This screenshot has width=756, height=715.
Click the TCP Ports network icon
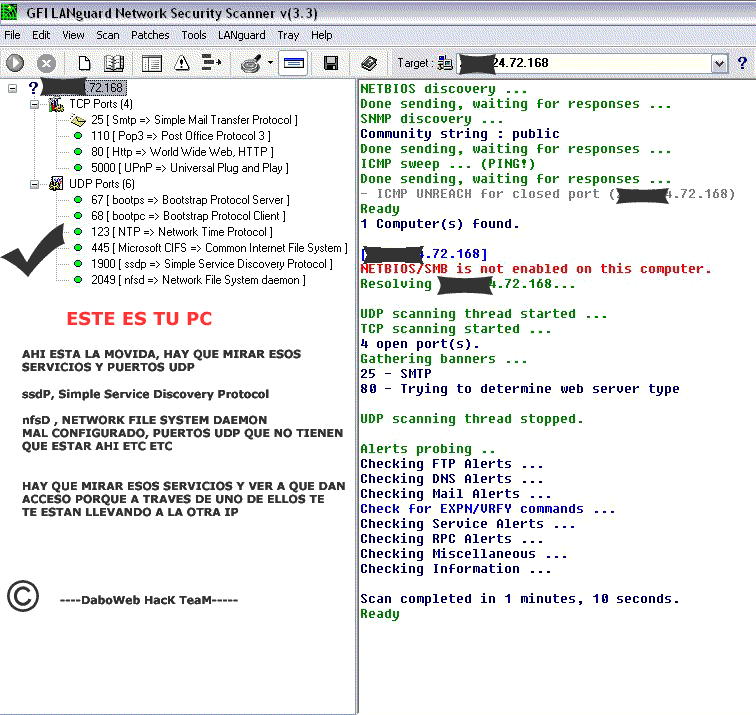[56, 104]
